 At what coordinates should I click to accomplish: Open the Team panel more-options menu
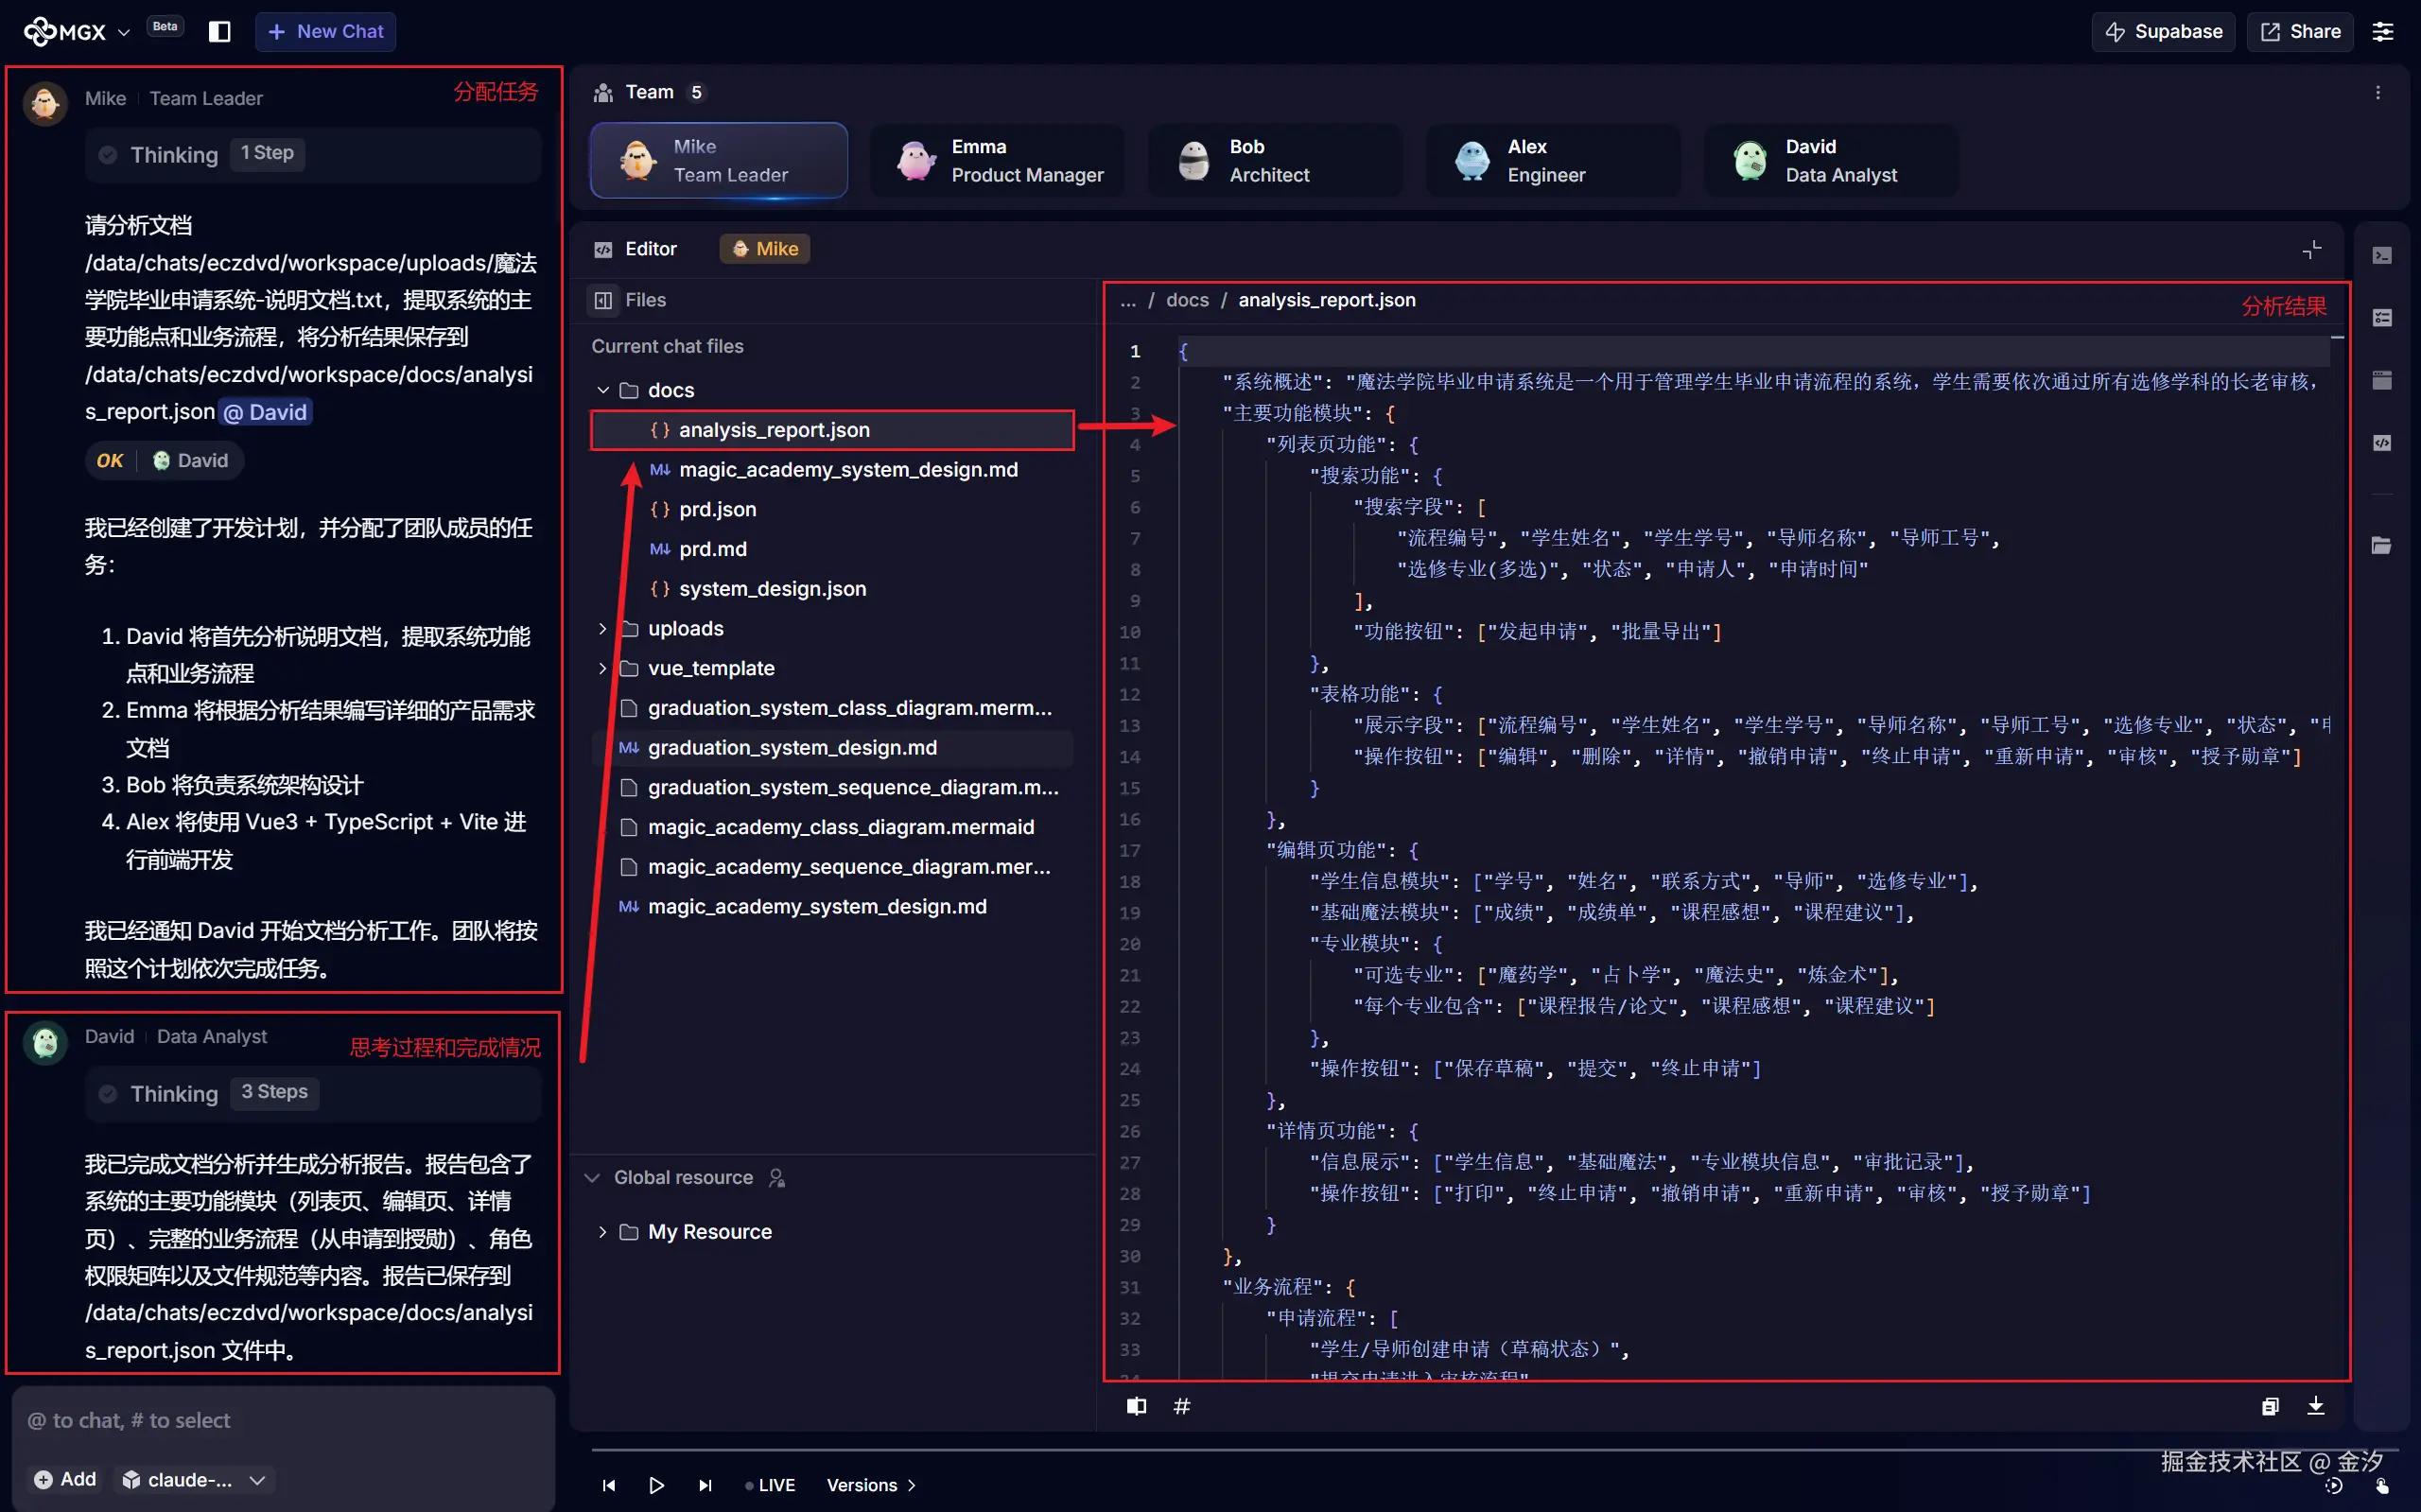(x=2377, y=92)
